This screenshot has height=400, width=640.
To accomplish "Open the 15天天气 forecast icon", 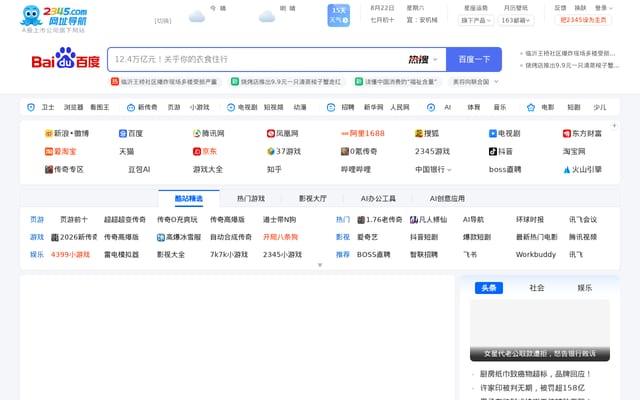I will [338, 16].
